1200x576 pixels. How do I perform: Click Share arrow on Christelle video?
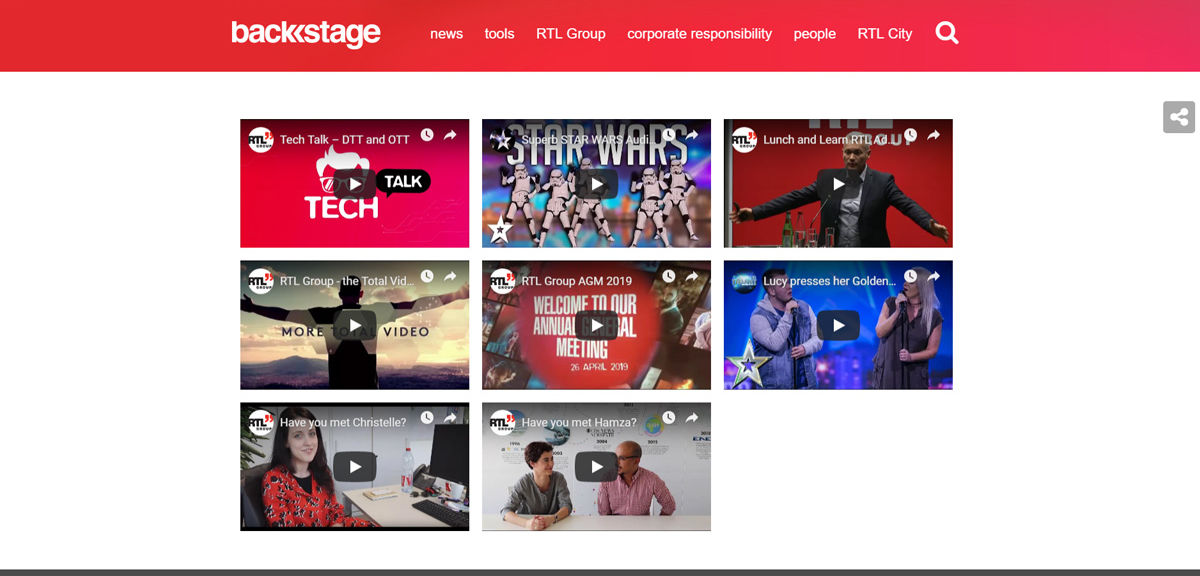(450, 418)
